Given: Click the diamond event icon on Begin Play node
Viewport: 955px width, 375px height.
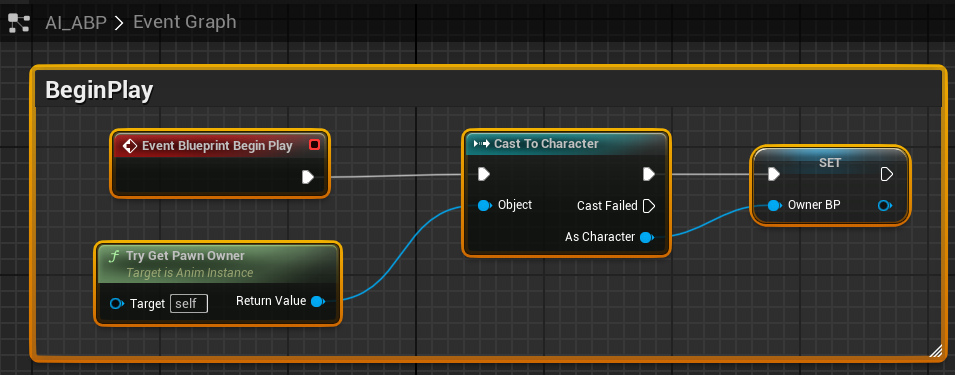Looking at the screenshot, I should click(x=130, y=146).
